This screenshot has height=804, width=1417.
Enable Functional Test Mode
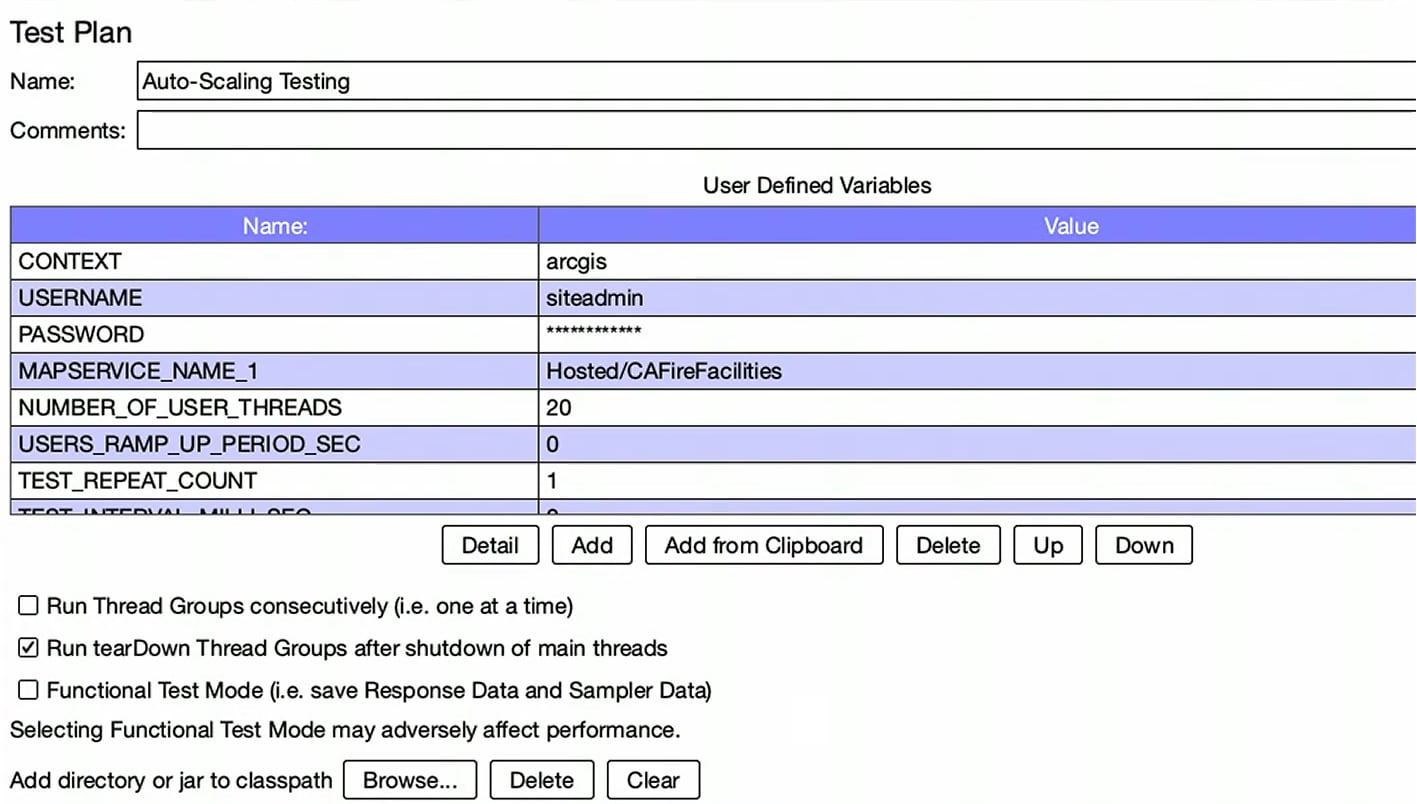pos(27,690)
